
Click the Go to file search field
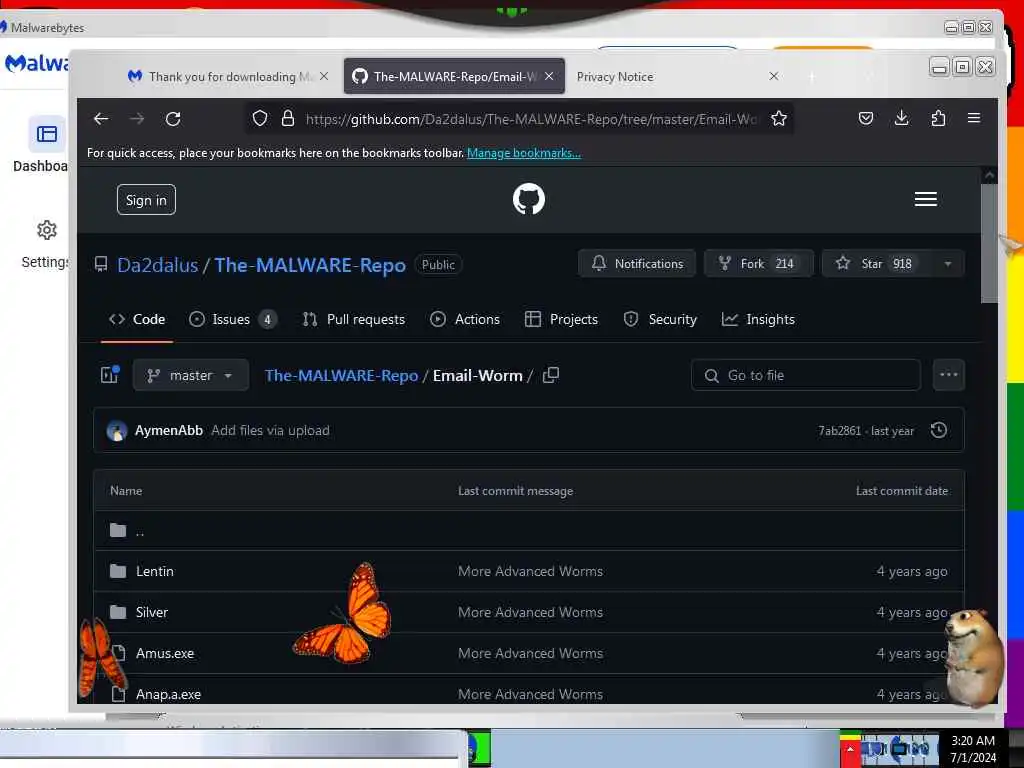806,375
